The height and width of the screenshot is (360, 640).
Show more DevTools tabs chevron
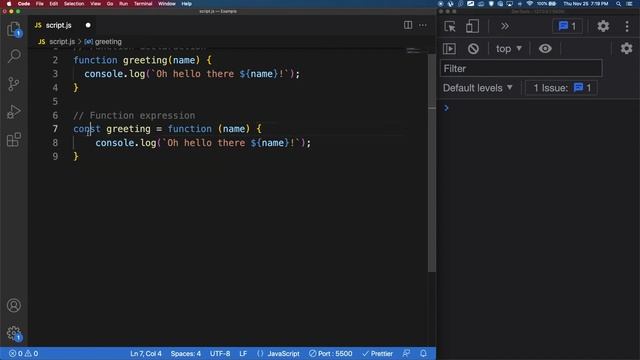point(505,26)
